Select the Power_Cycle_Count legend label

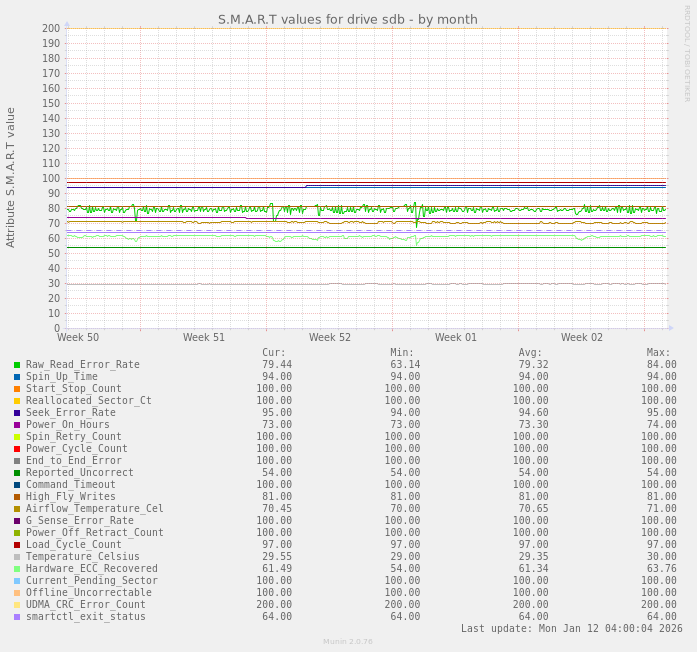[x=76, y=448]
